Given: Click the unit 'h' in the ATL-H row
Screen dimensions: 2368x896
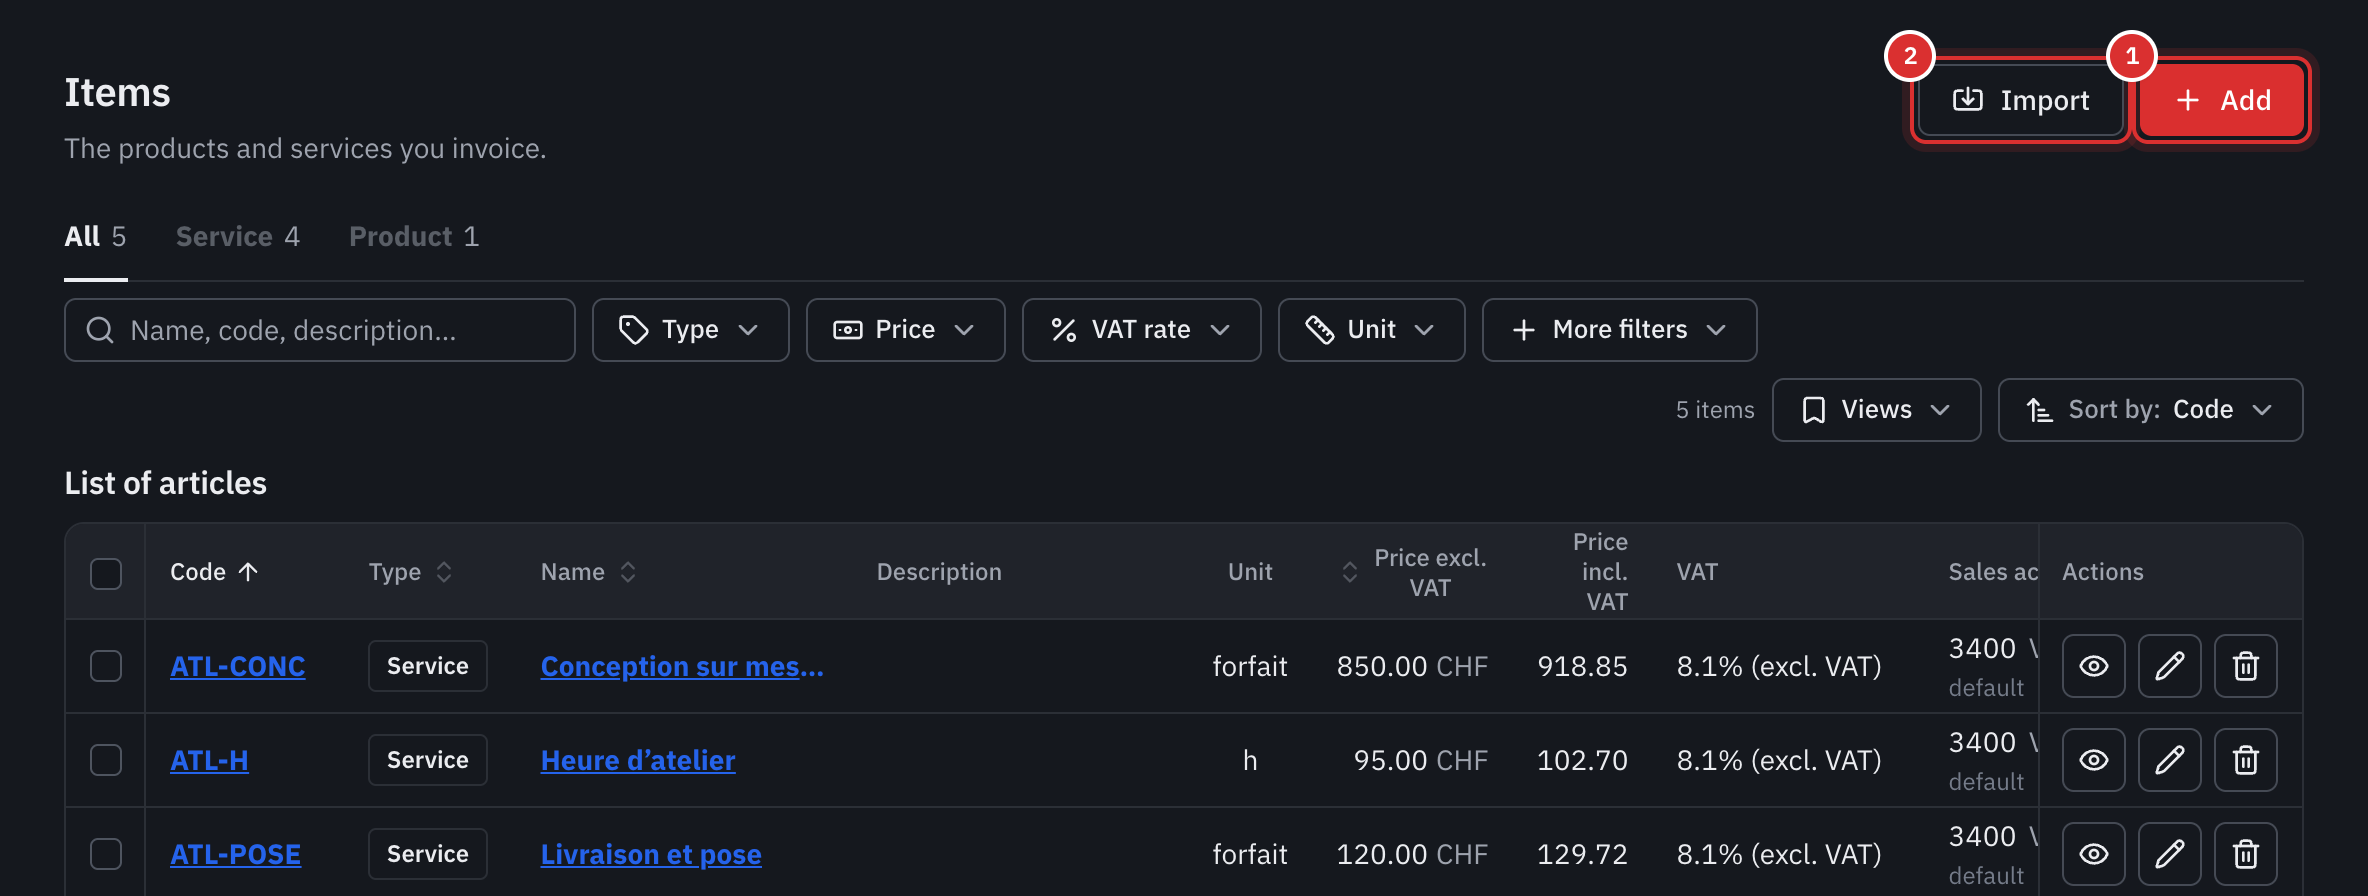Looking at the screenshot, I should tap(1250, 760).
